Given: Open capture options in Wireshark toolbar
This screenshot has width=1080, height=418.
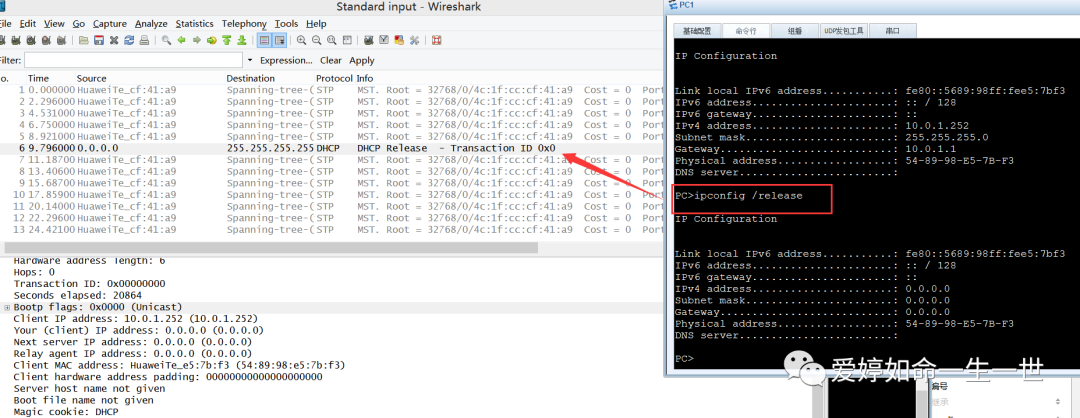Looking at the screenshot, I should pyautogui.click(x=16, y=40).
